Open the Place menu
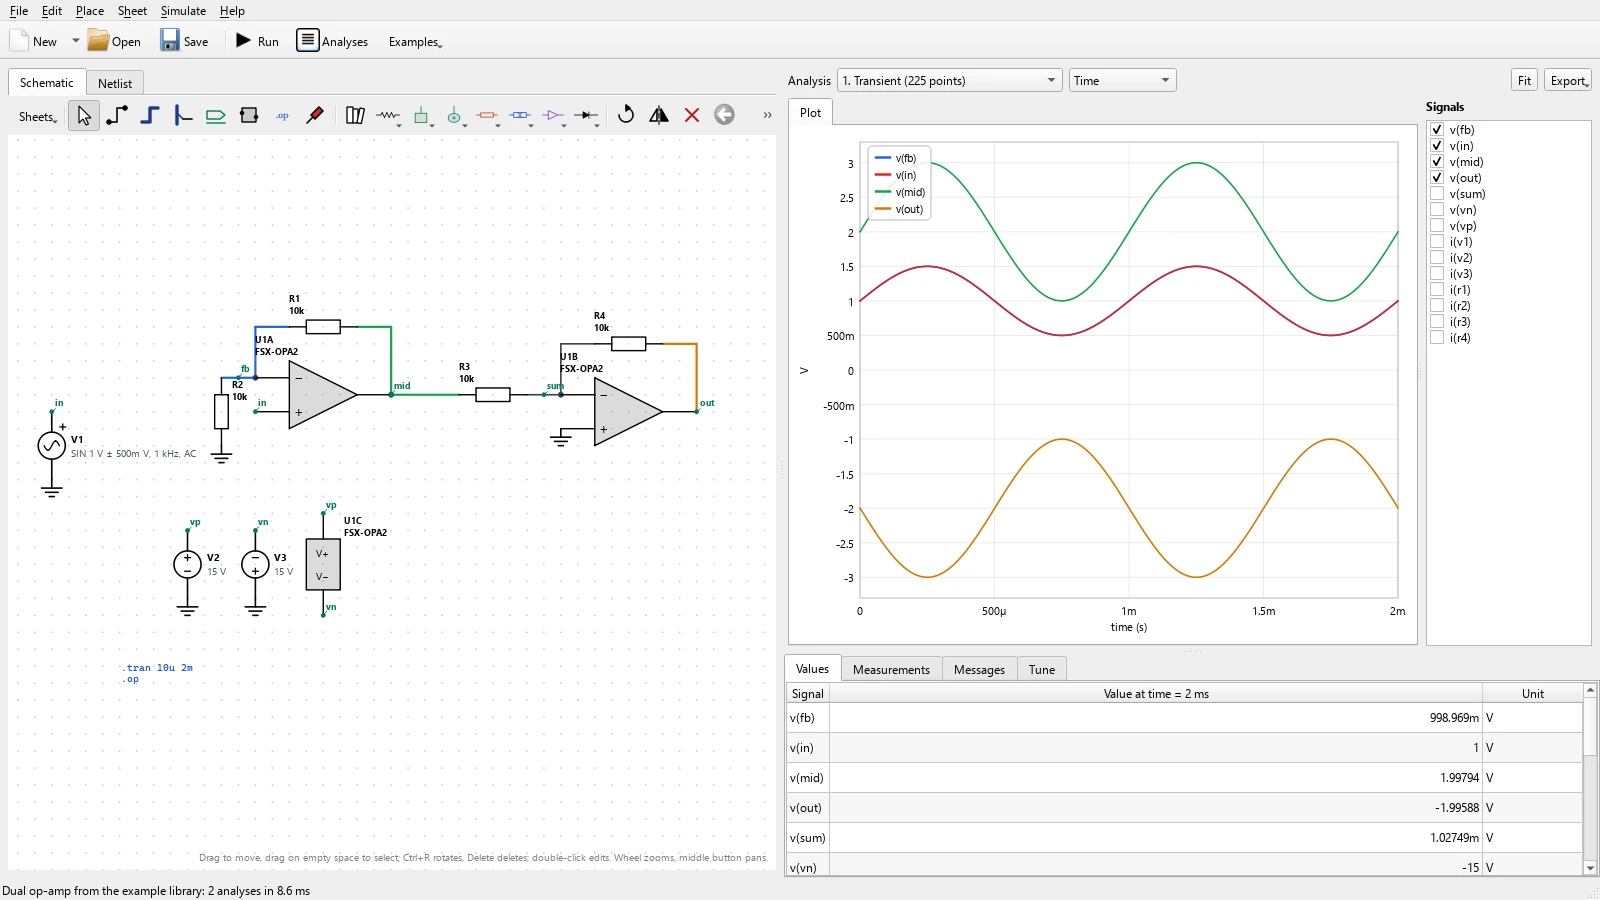Image resolution: width=1600 pixels, height=900 pixels. 90,11
